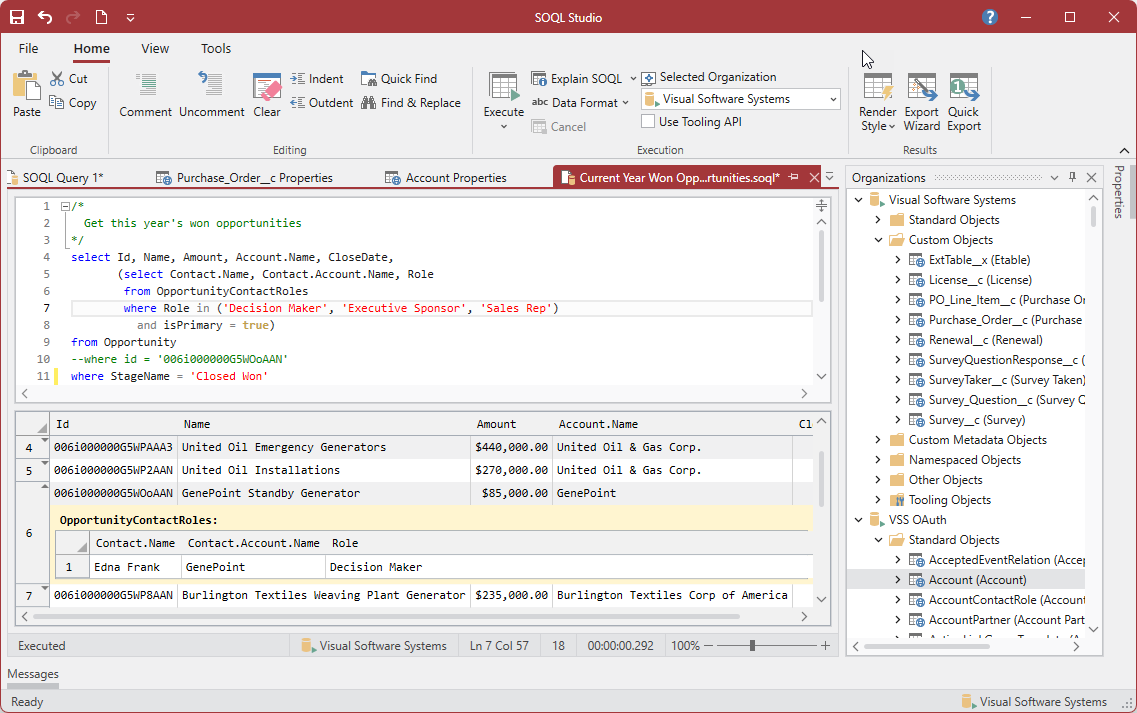Open the Render Style tool

877,102
